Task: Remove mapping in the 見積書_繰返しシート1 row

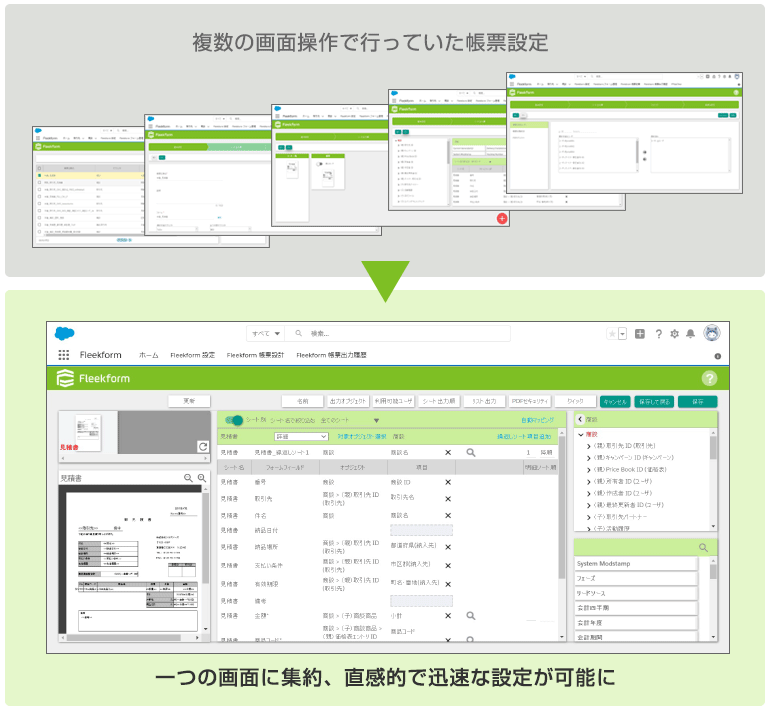Action: 448,452
